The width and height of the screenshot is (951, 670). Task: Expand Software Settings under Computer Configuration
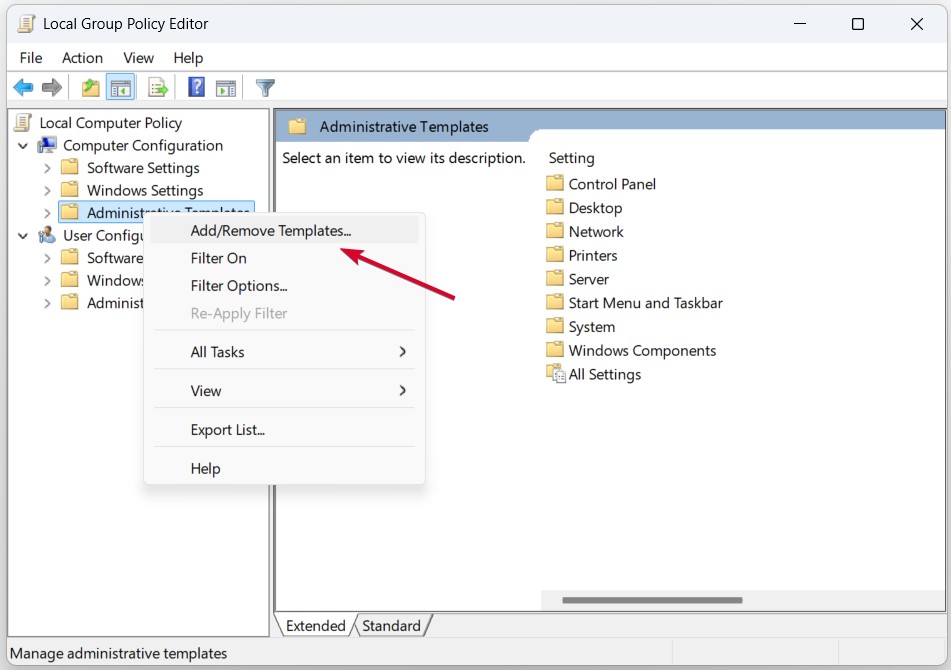47,168
